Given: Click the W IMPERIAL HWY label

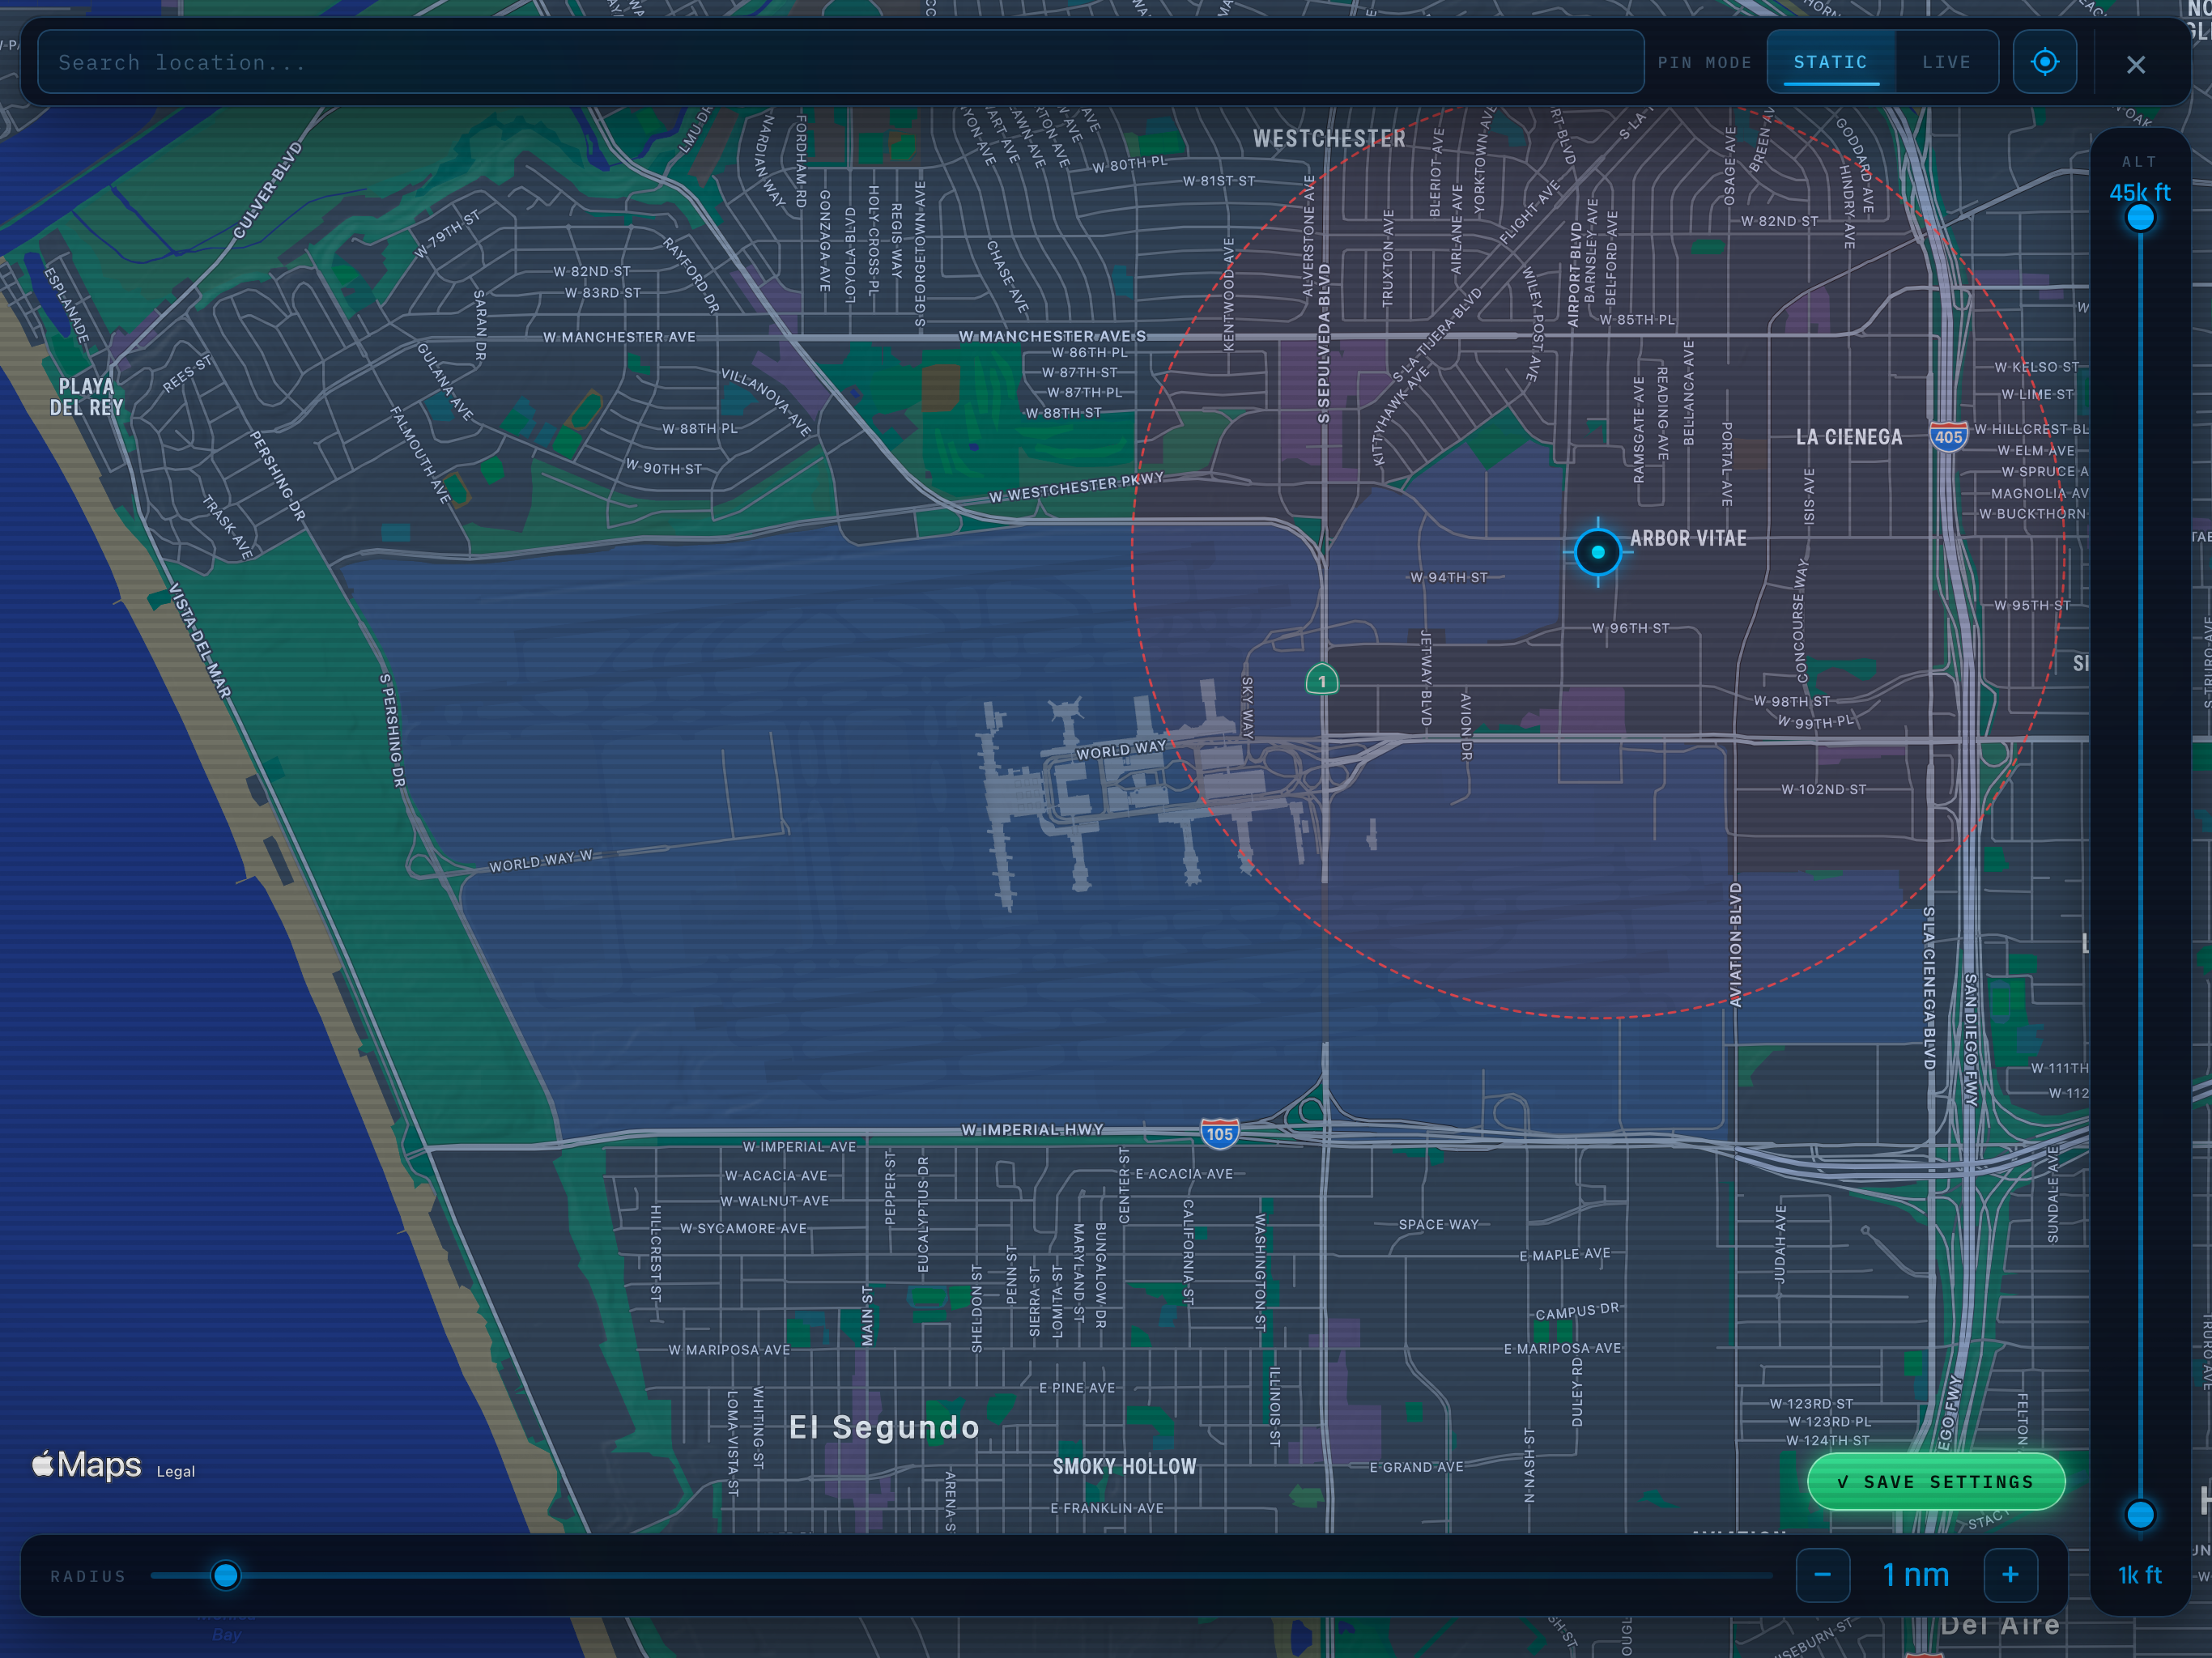Looking at the screenshot, I should pyautogui.click(x=1032, y=1129).
